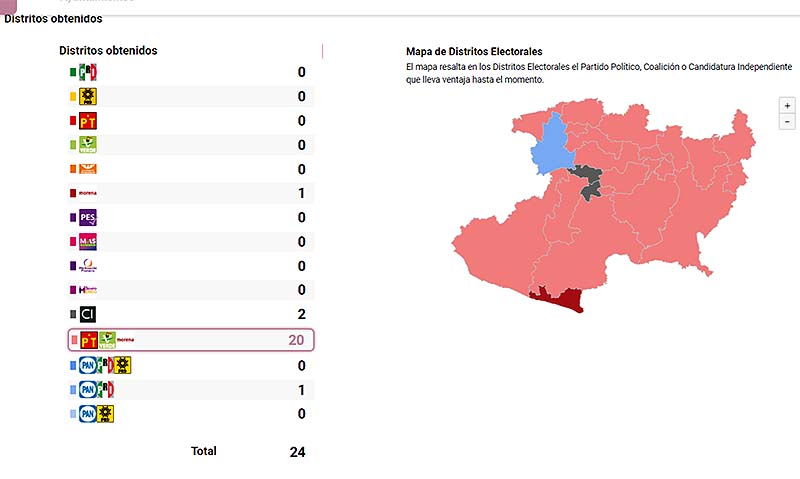Screen dimensions: 800x479
Task: Click the PRD yellow sun logo
Action: [88, 97]
